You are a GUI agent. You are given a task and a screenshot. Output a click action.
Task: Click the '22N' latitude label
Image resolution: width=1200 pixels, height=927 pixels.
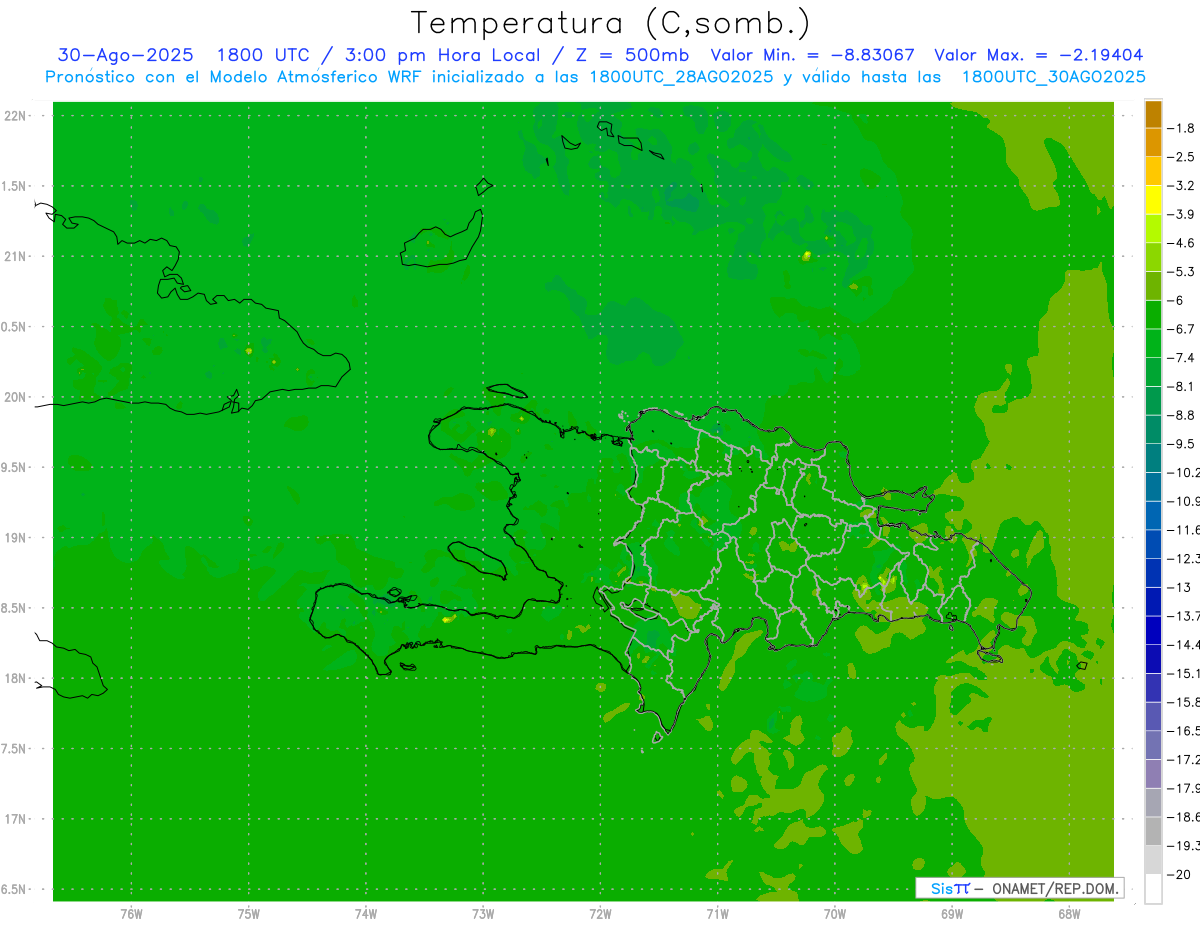[16, 116]
